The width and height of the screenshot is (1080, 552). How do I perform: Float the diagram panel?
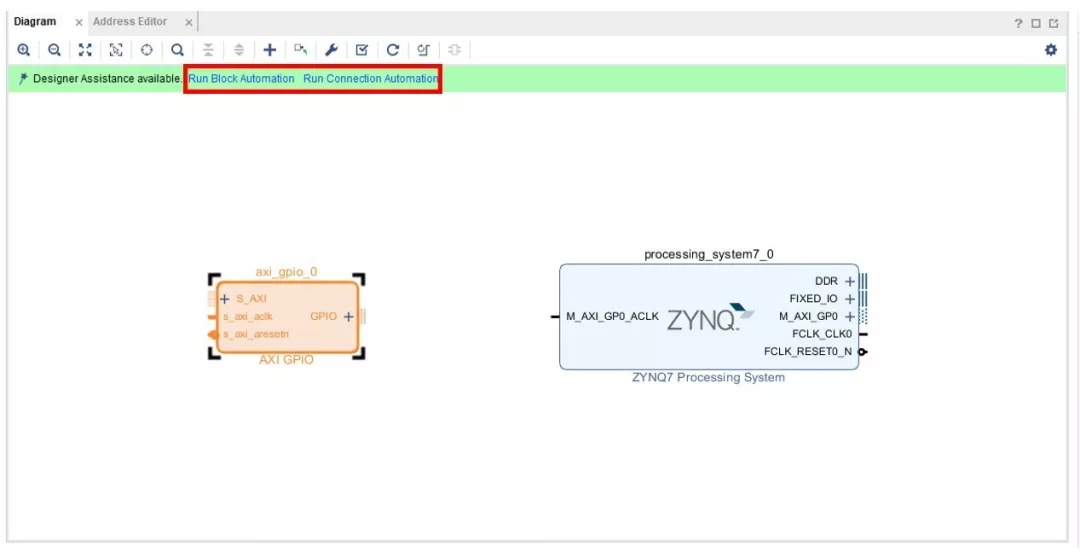(x=1053, y=23)
